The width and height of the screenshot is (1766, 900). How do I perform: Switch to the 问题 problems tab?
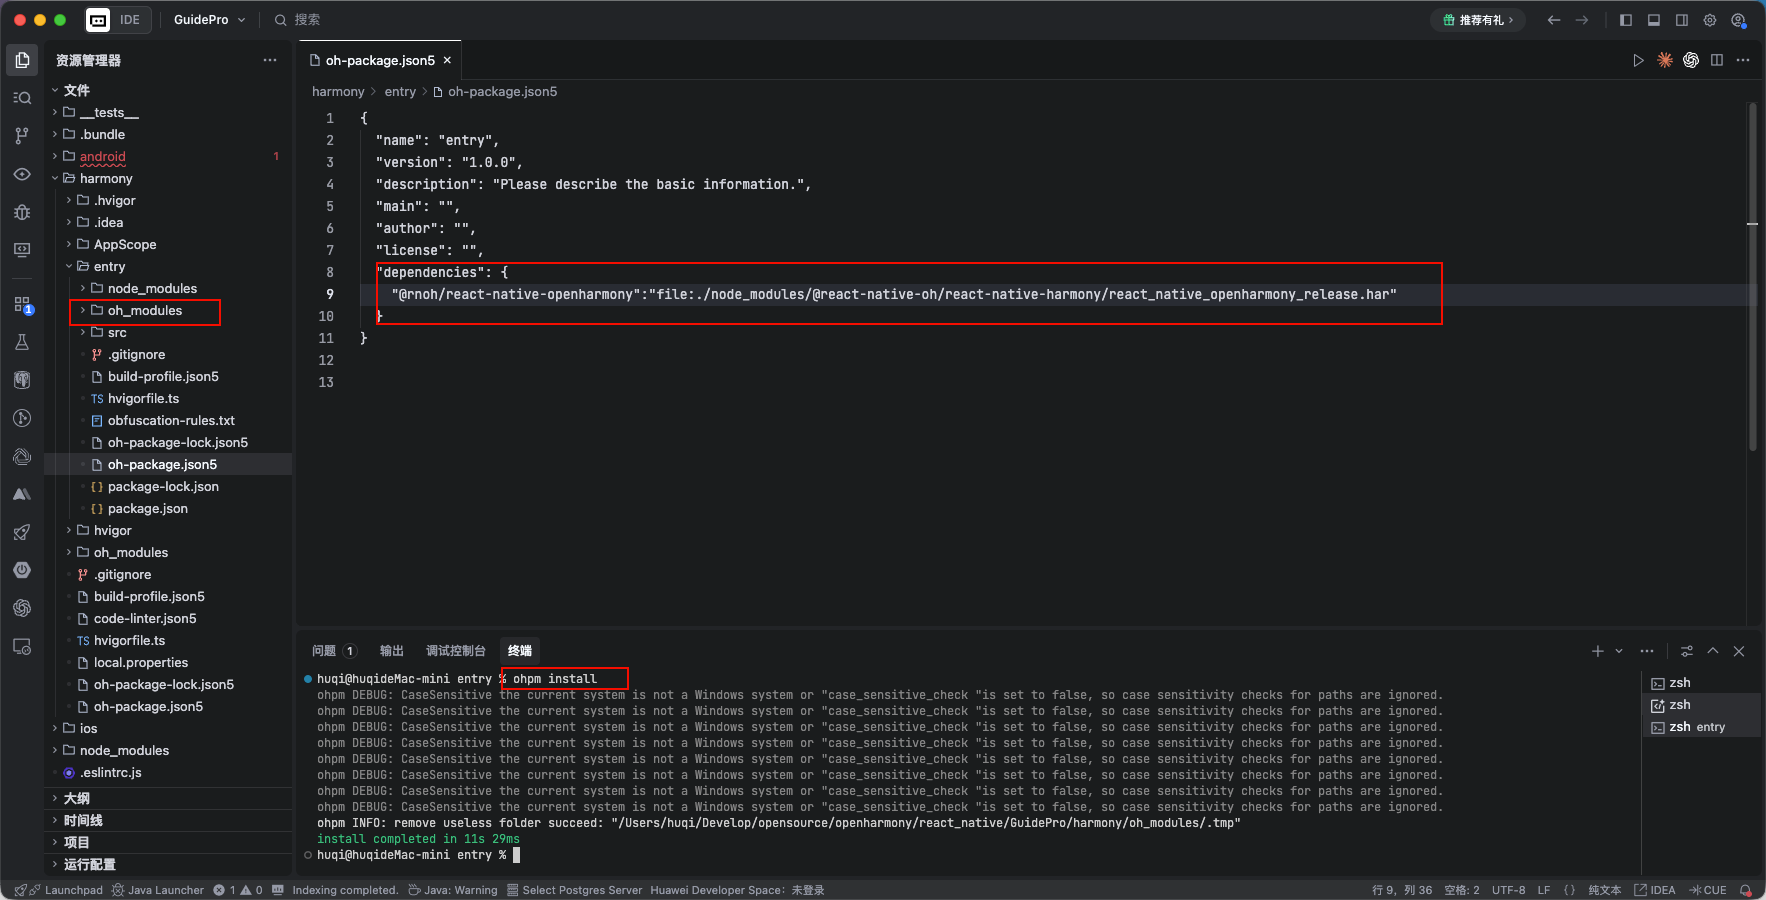(x=334, y=651)
